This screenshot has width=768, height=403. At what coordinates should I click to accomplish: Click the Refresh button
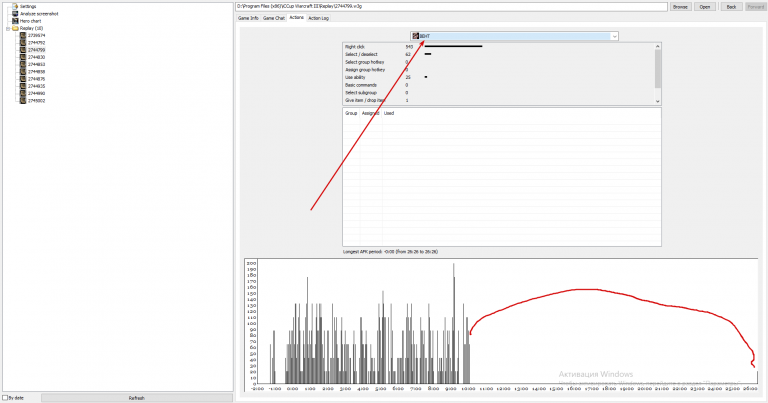click(x=137, y=398)
